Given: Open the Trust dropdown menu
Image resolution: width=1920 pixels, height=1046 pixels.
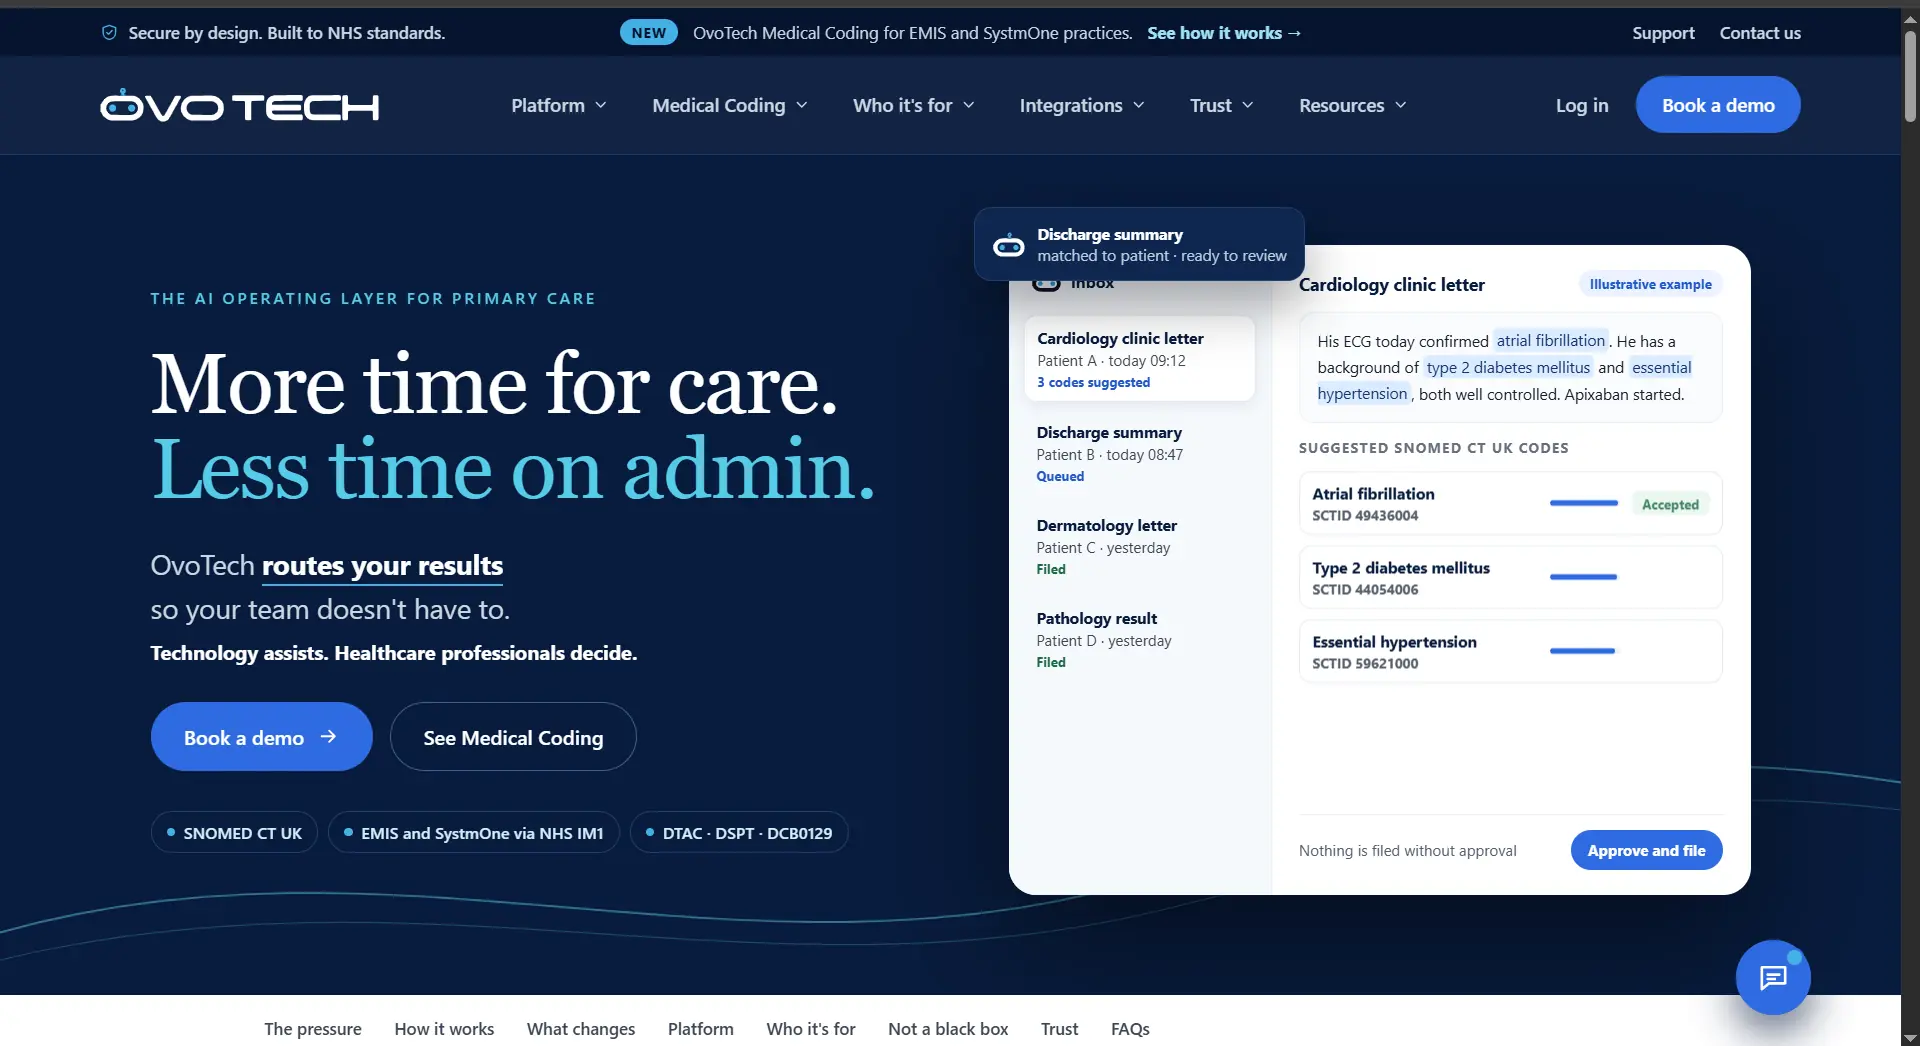Looking at the screenshot, I should [1222, 105].
